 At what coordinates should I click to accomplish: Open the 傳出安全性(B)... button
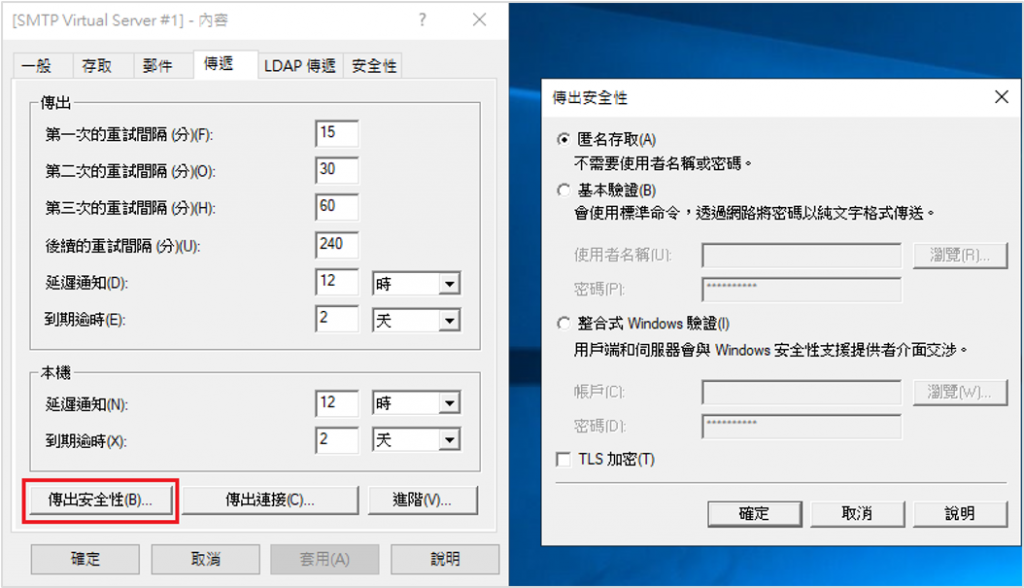pyautogui.click(x=101, y=500)
